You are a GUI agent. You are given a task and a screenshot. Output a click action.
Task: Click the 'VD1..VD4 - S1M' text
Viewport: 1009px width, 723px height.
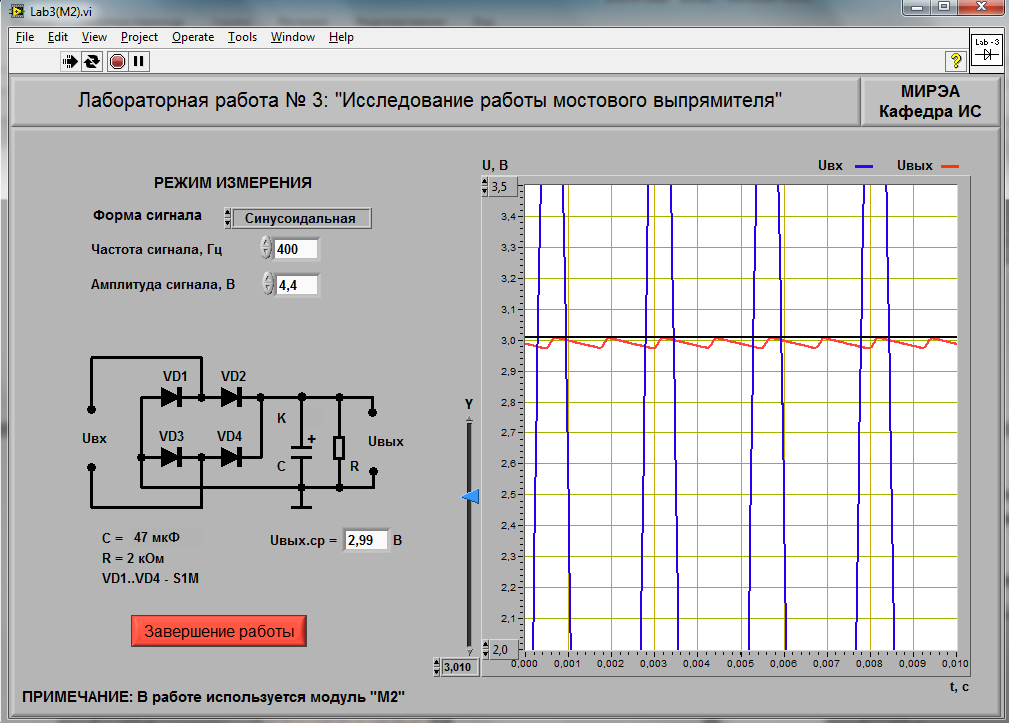pos(151,578)
